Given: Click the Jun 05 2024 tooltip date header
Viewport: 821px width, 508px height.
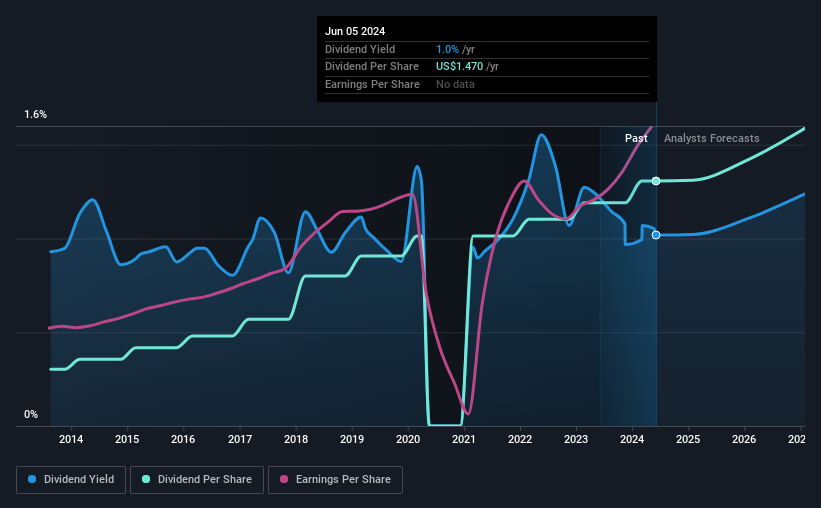Looking at the screenshot, I should point(355,31).
